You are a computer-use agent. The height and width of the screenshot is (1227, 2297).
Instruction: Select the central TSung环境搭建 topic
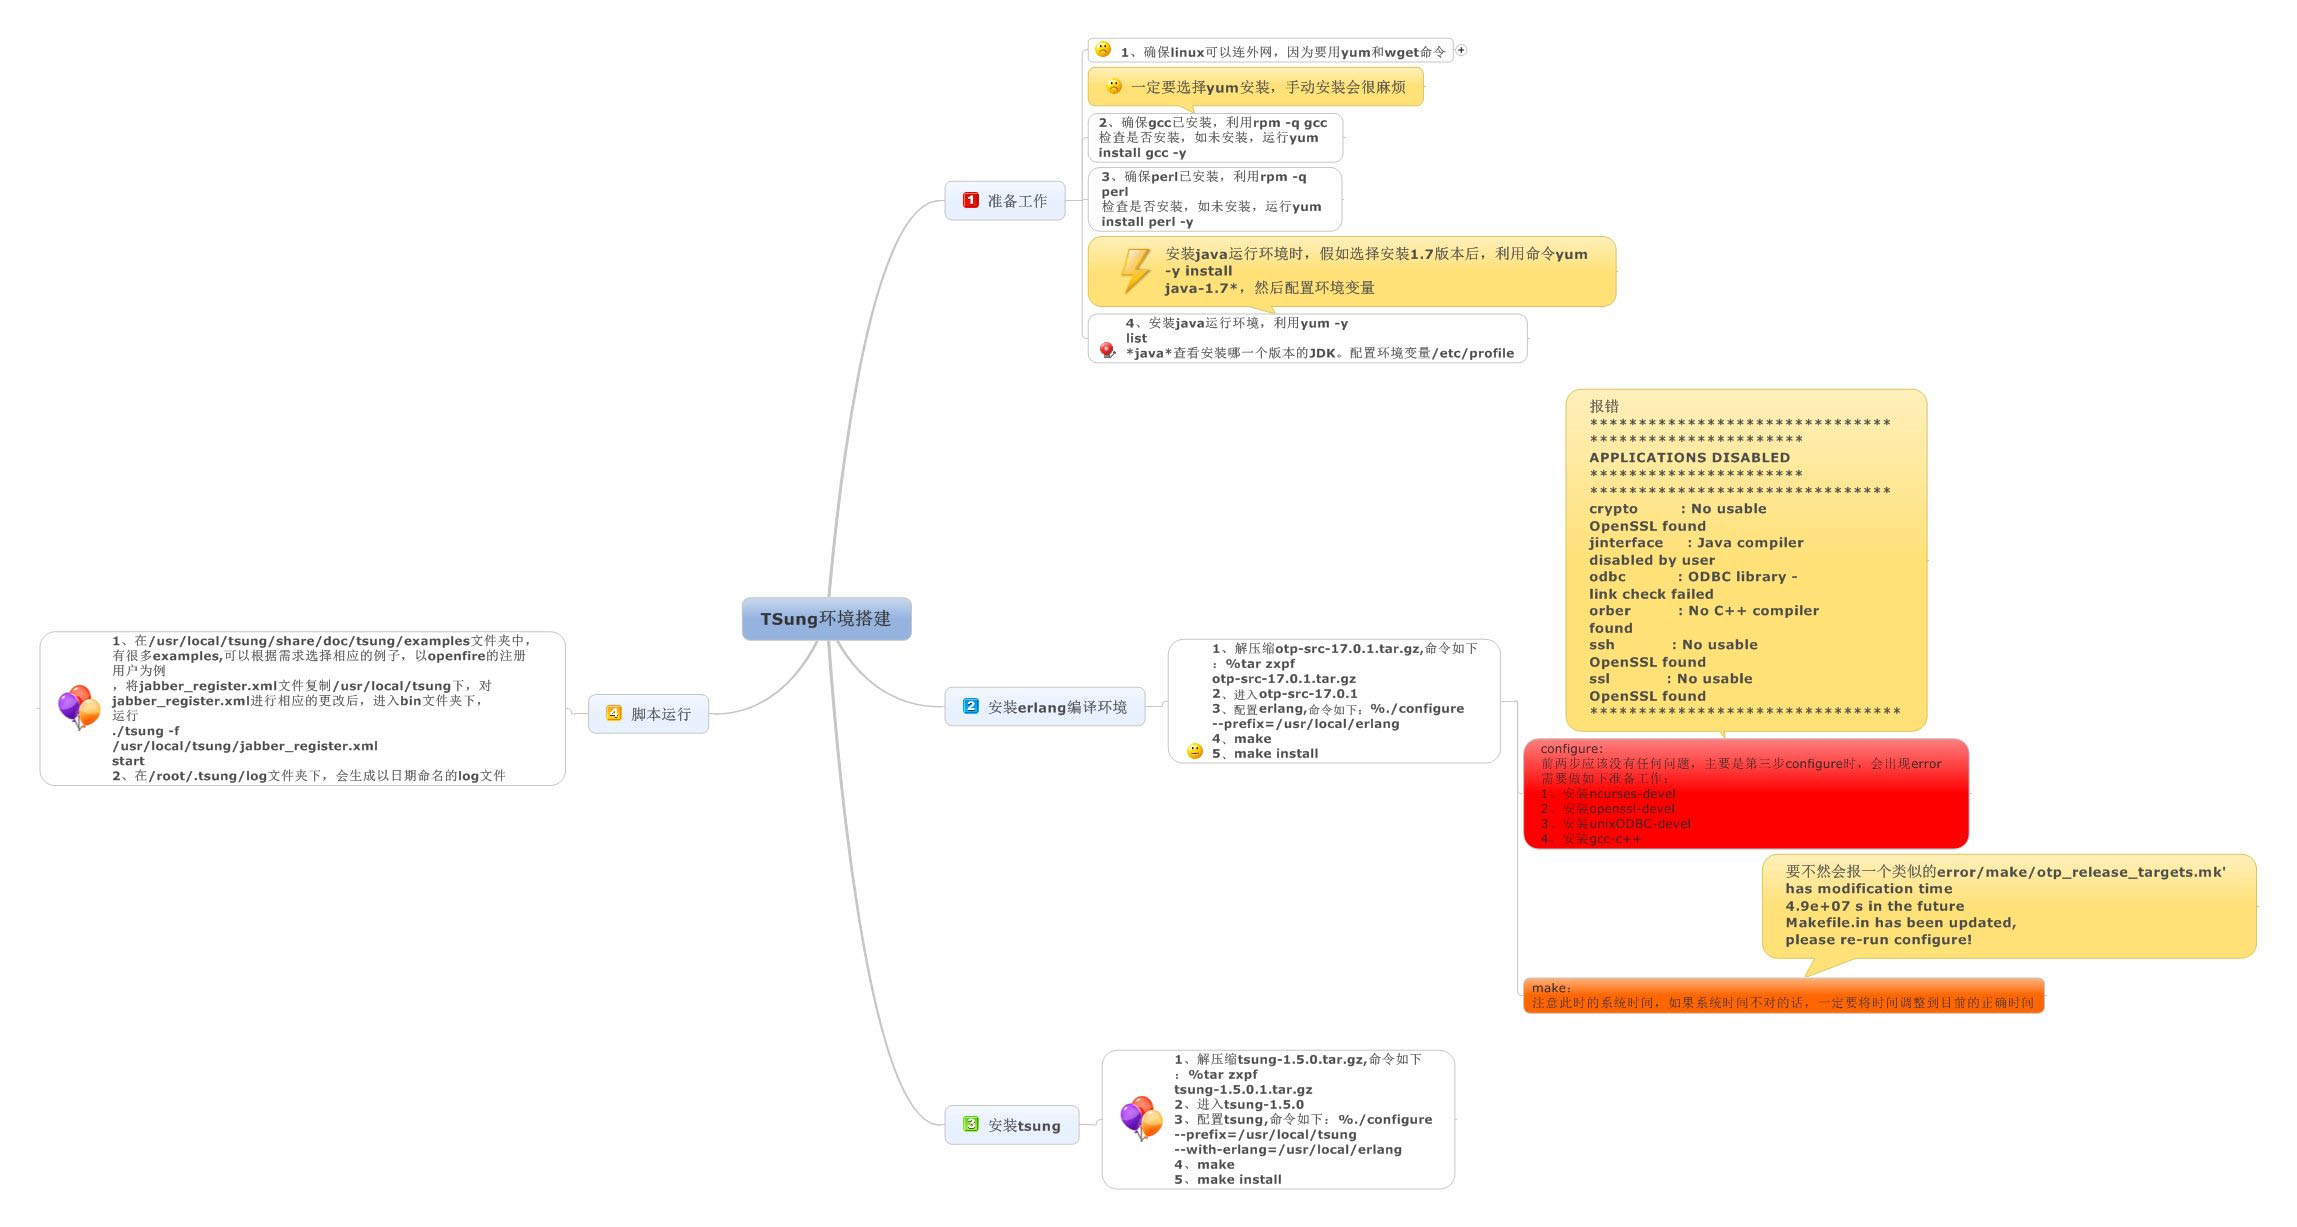tap(826, 619)
